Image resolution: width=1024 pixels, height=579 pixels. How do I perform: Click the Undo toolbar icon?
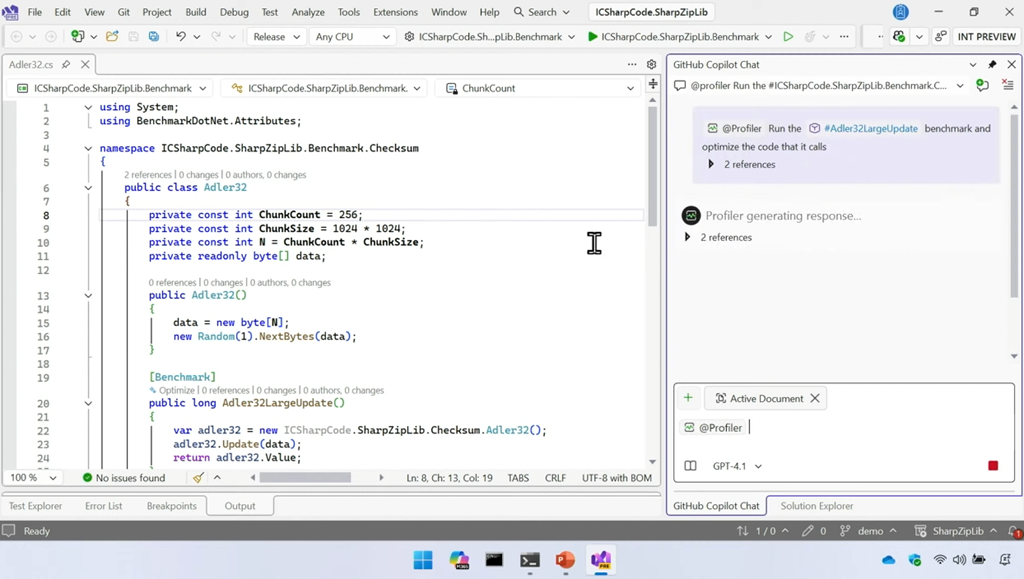tap(181, 37)
